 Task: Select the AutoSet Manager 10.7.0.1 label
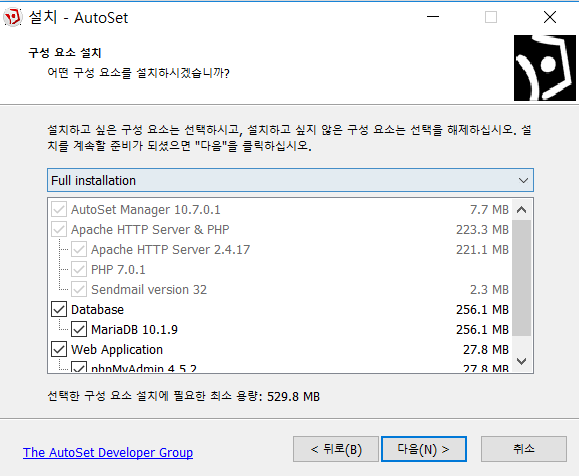[146, 210]
